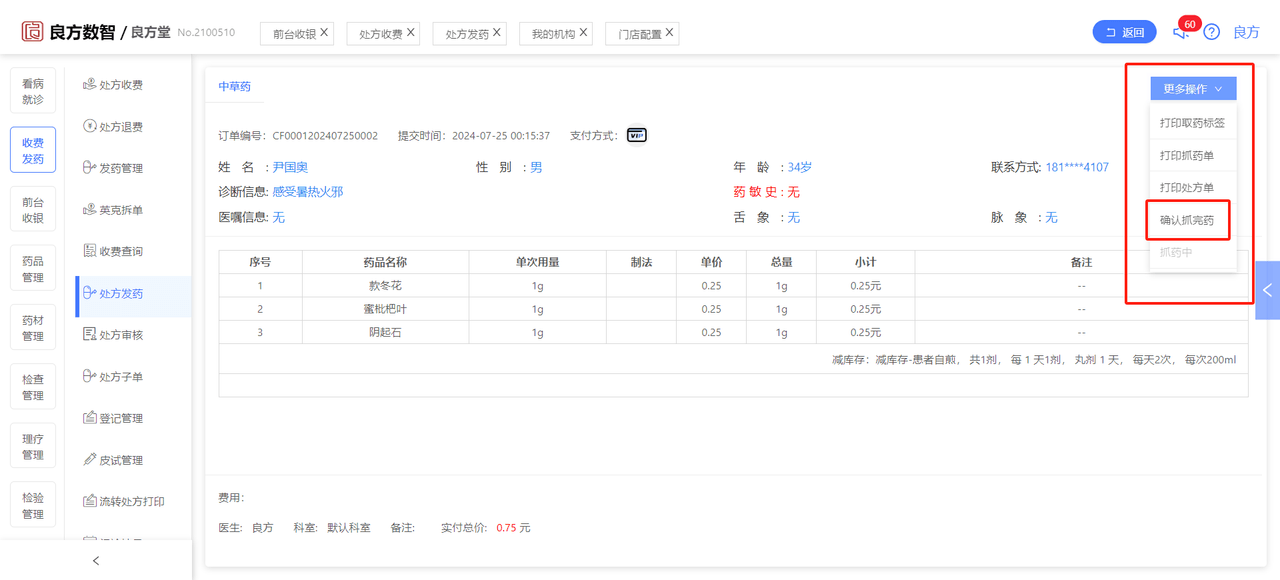Close the 前台收银 tab
Screen dimensions: 1280x580
324,33
